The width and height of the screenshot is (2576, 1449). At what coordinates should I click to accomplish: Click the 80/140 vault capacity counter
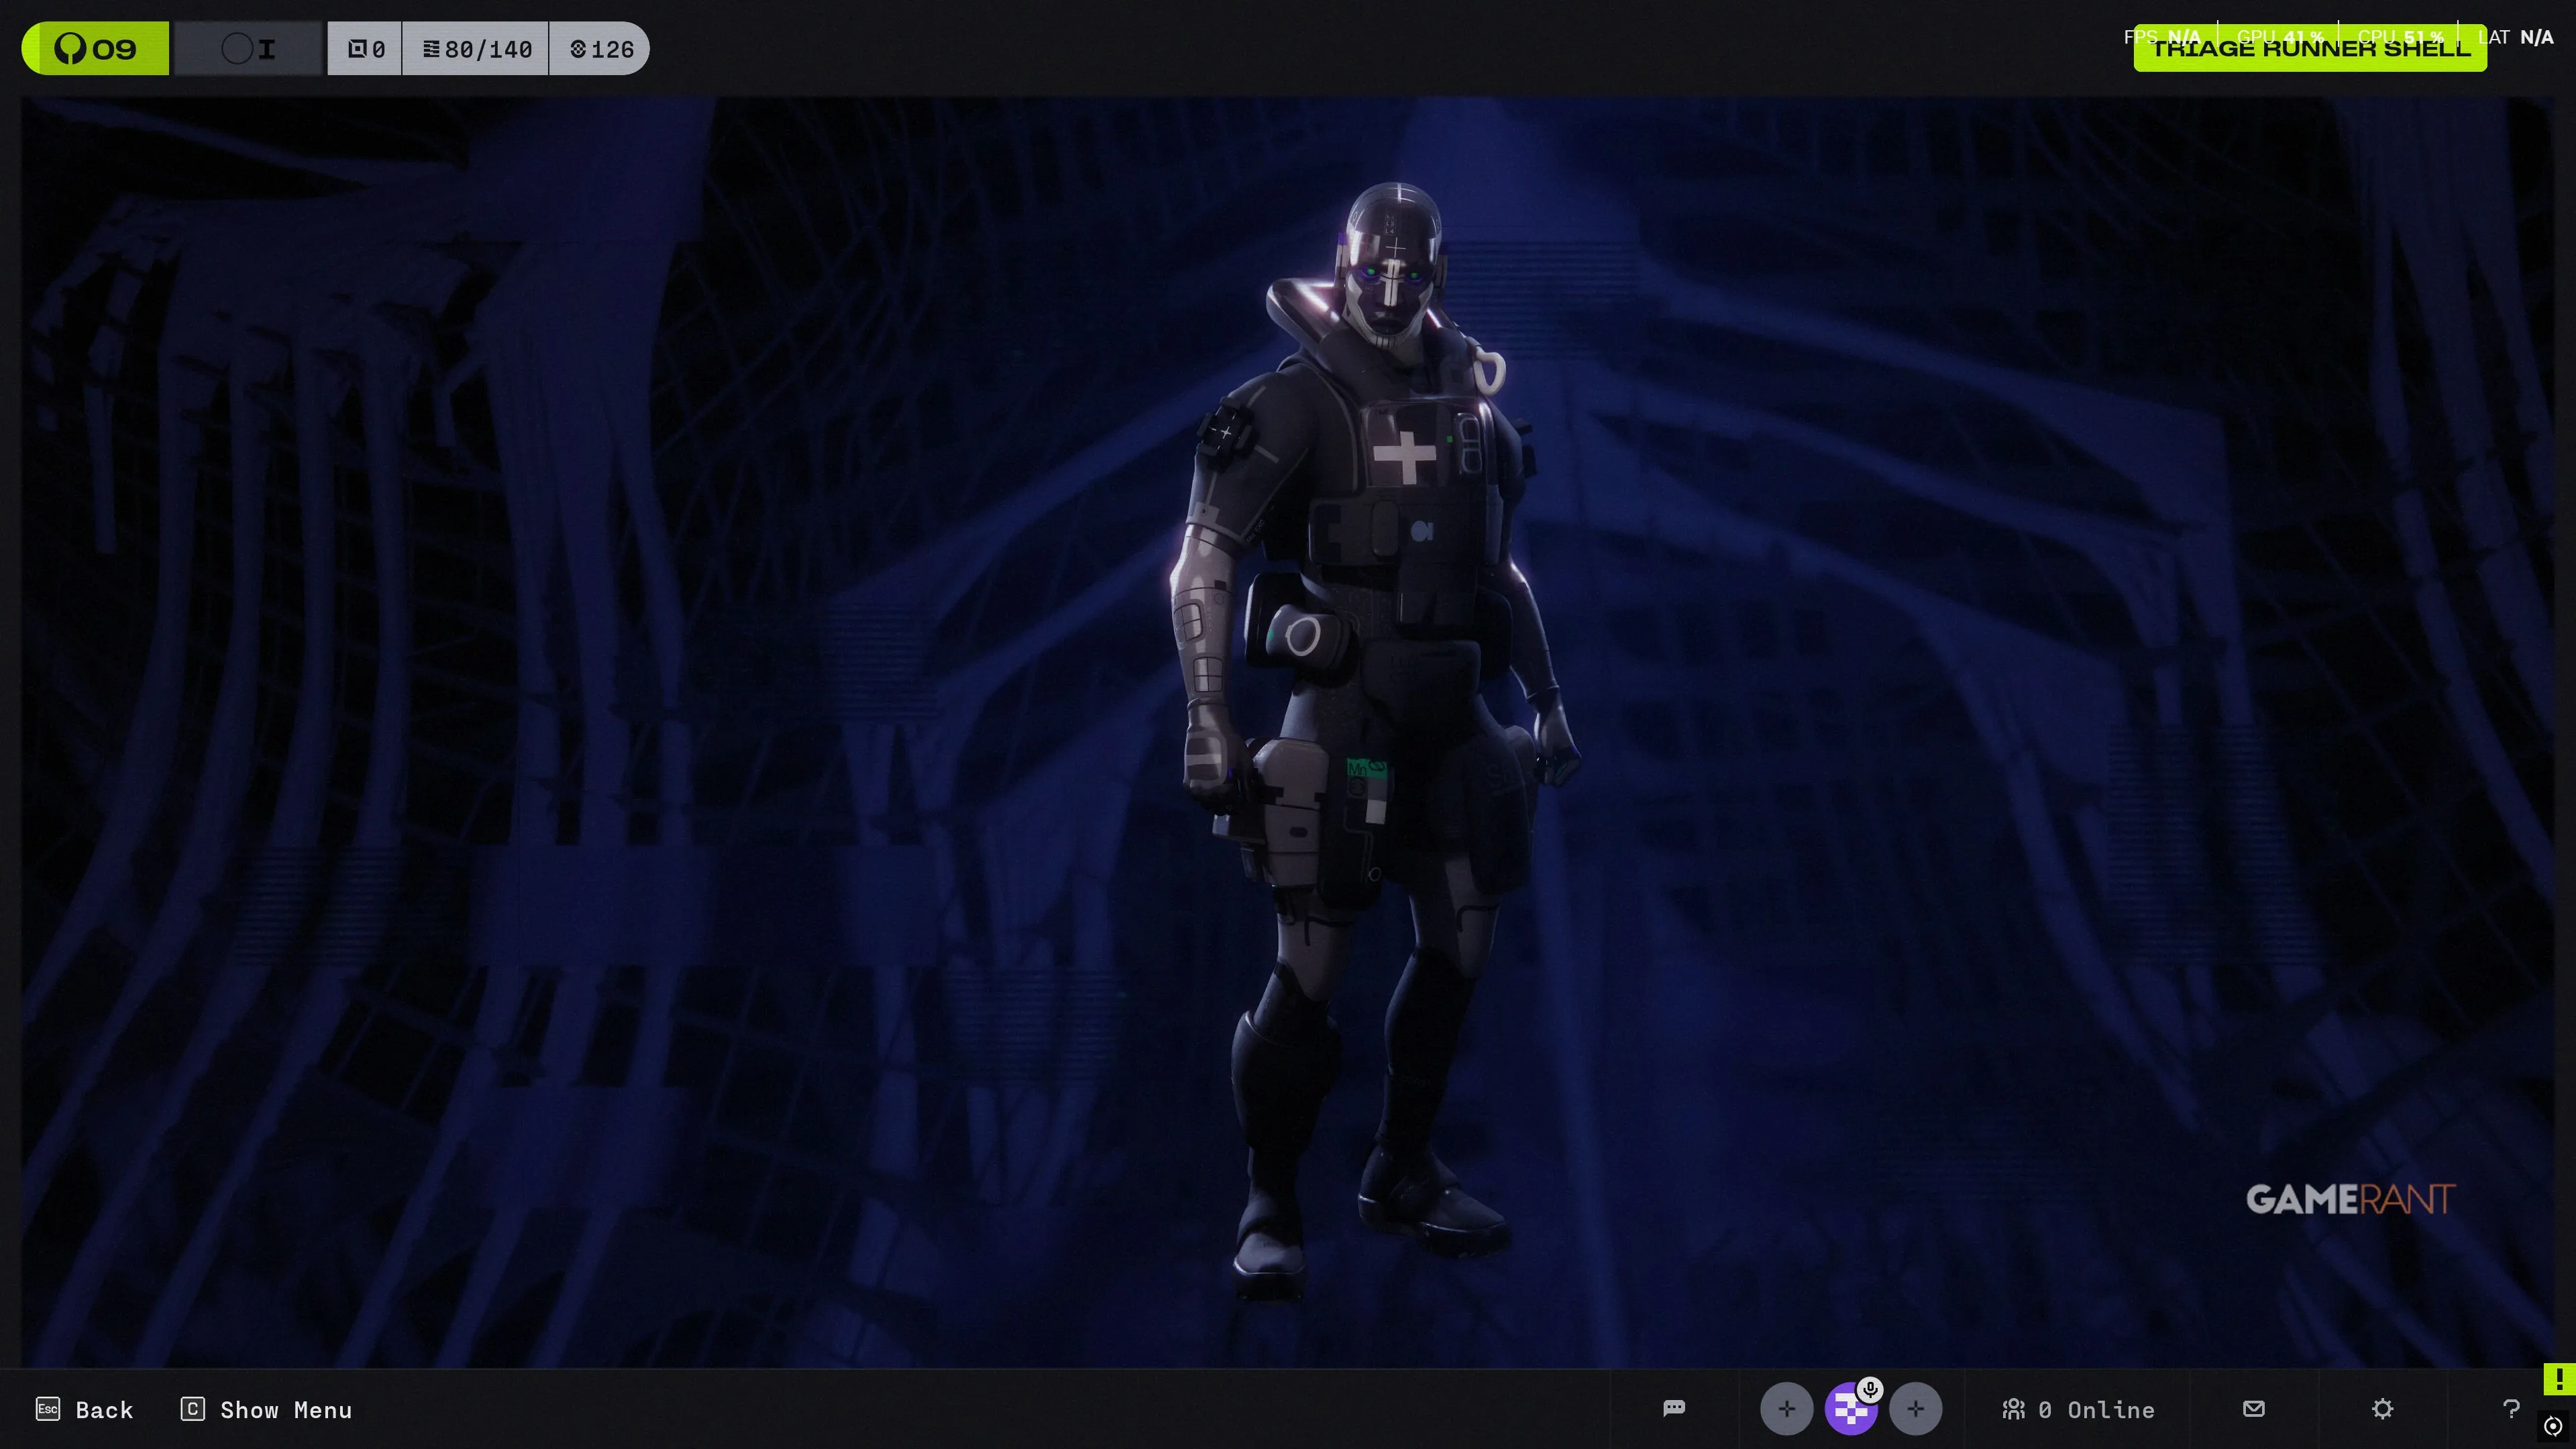pos(476,48)
